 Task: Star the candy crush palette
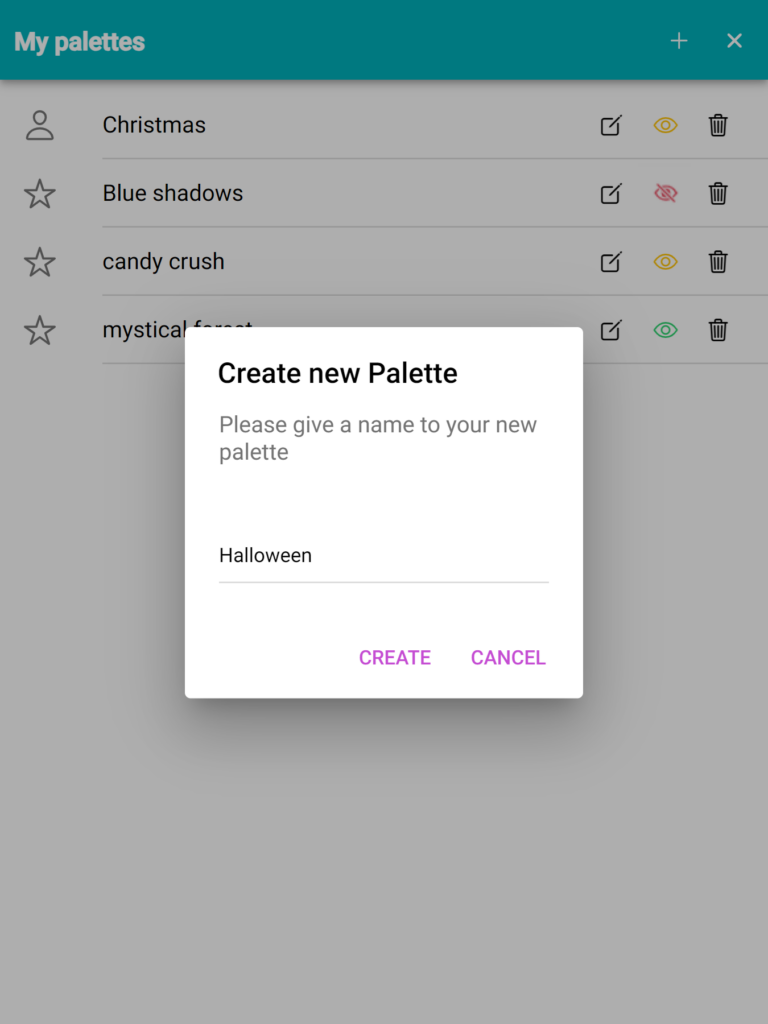pyautogui.click(x=40, y=262)
